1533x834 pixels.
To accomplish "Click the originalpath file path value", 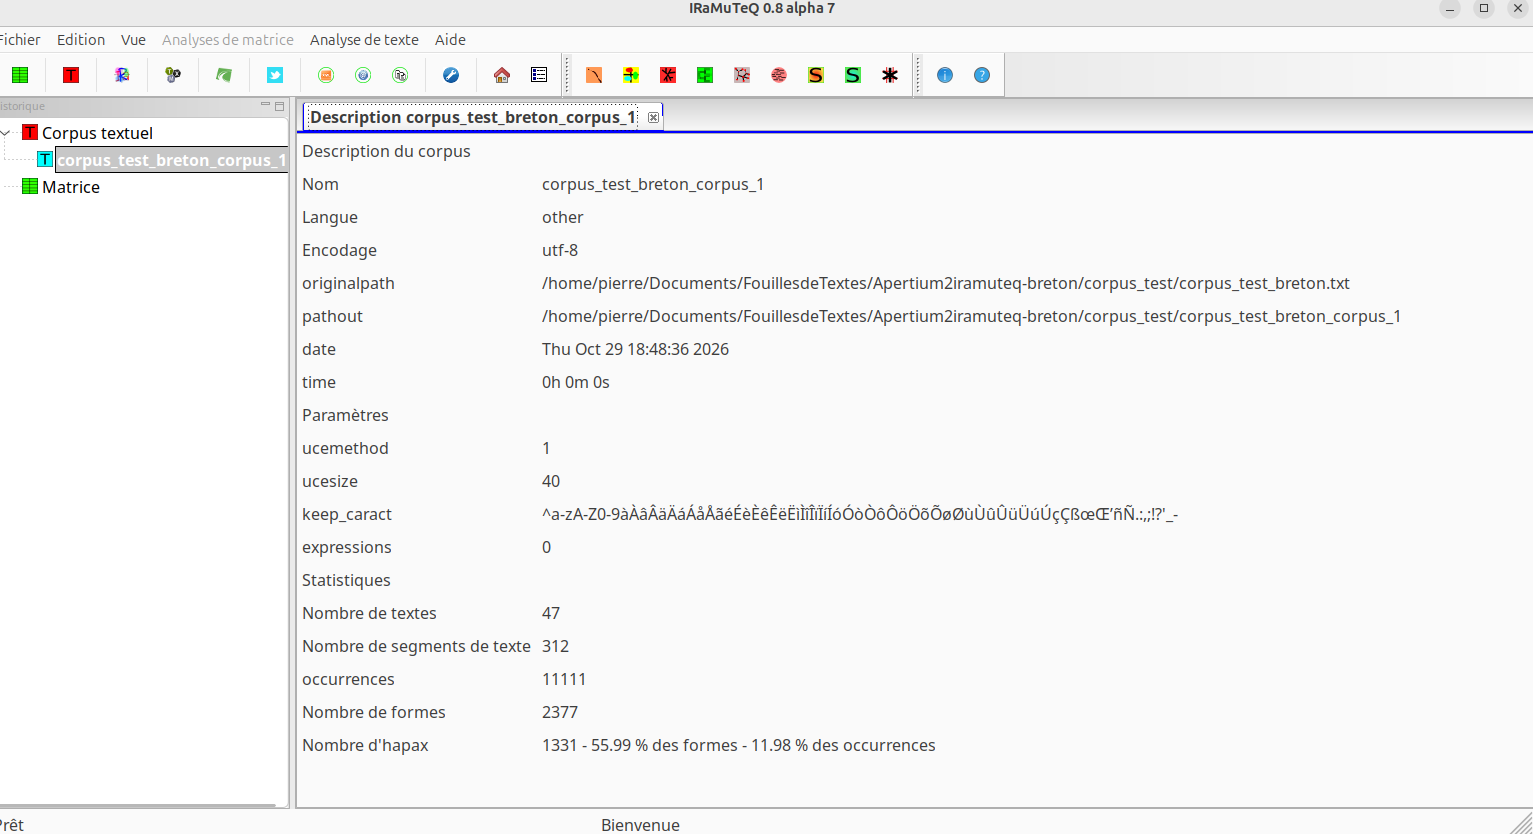I will 946,283.
